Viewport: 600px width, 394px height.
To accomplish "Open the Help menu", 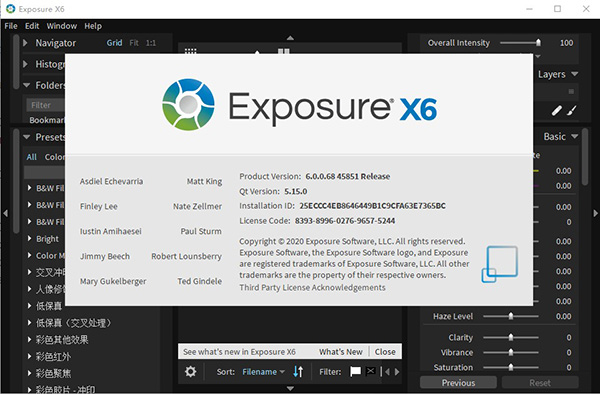I will tap(93, 26).
